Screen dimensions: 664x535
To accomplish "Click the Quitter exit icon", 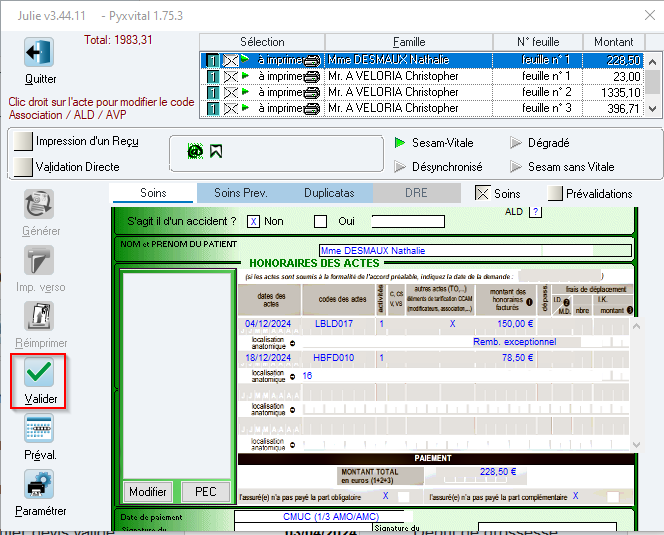I will coord(39,53).
